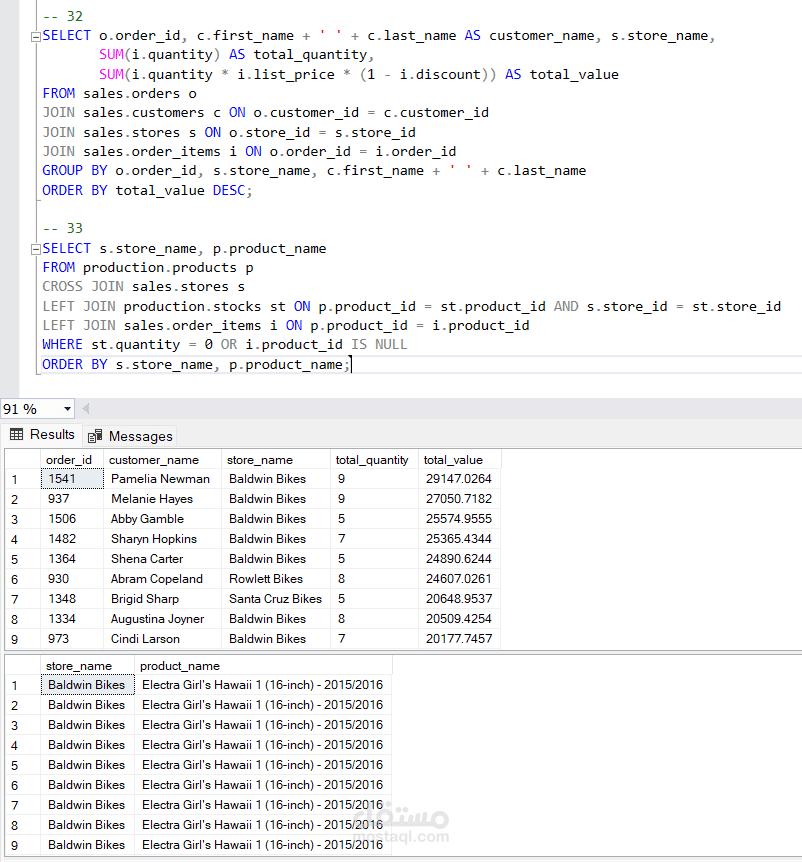Screen dimensions: 802x862
Task: Click the left scroll arrow beside zoom control
Action: 86,407
